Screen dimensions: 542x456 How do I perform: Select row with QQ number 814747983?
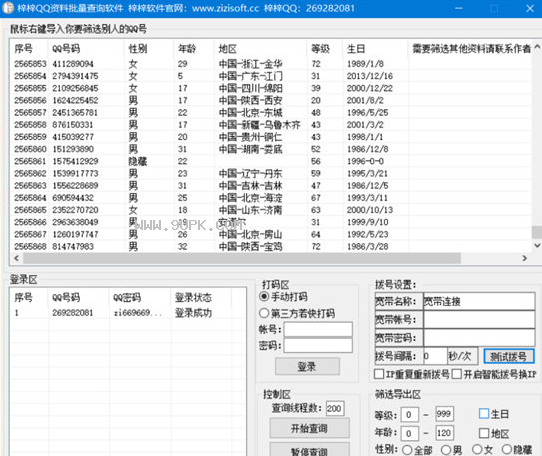point(271,246)
